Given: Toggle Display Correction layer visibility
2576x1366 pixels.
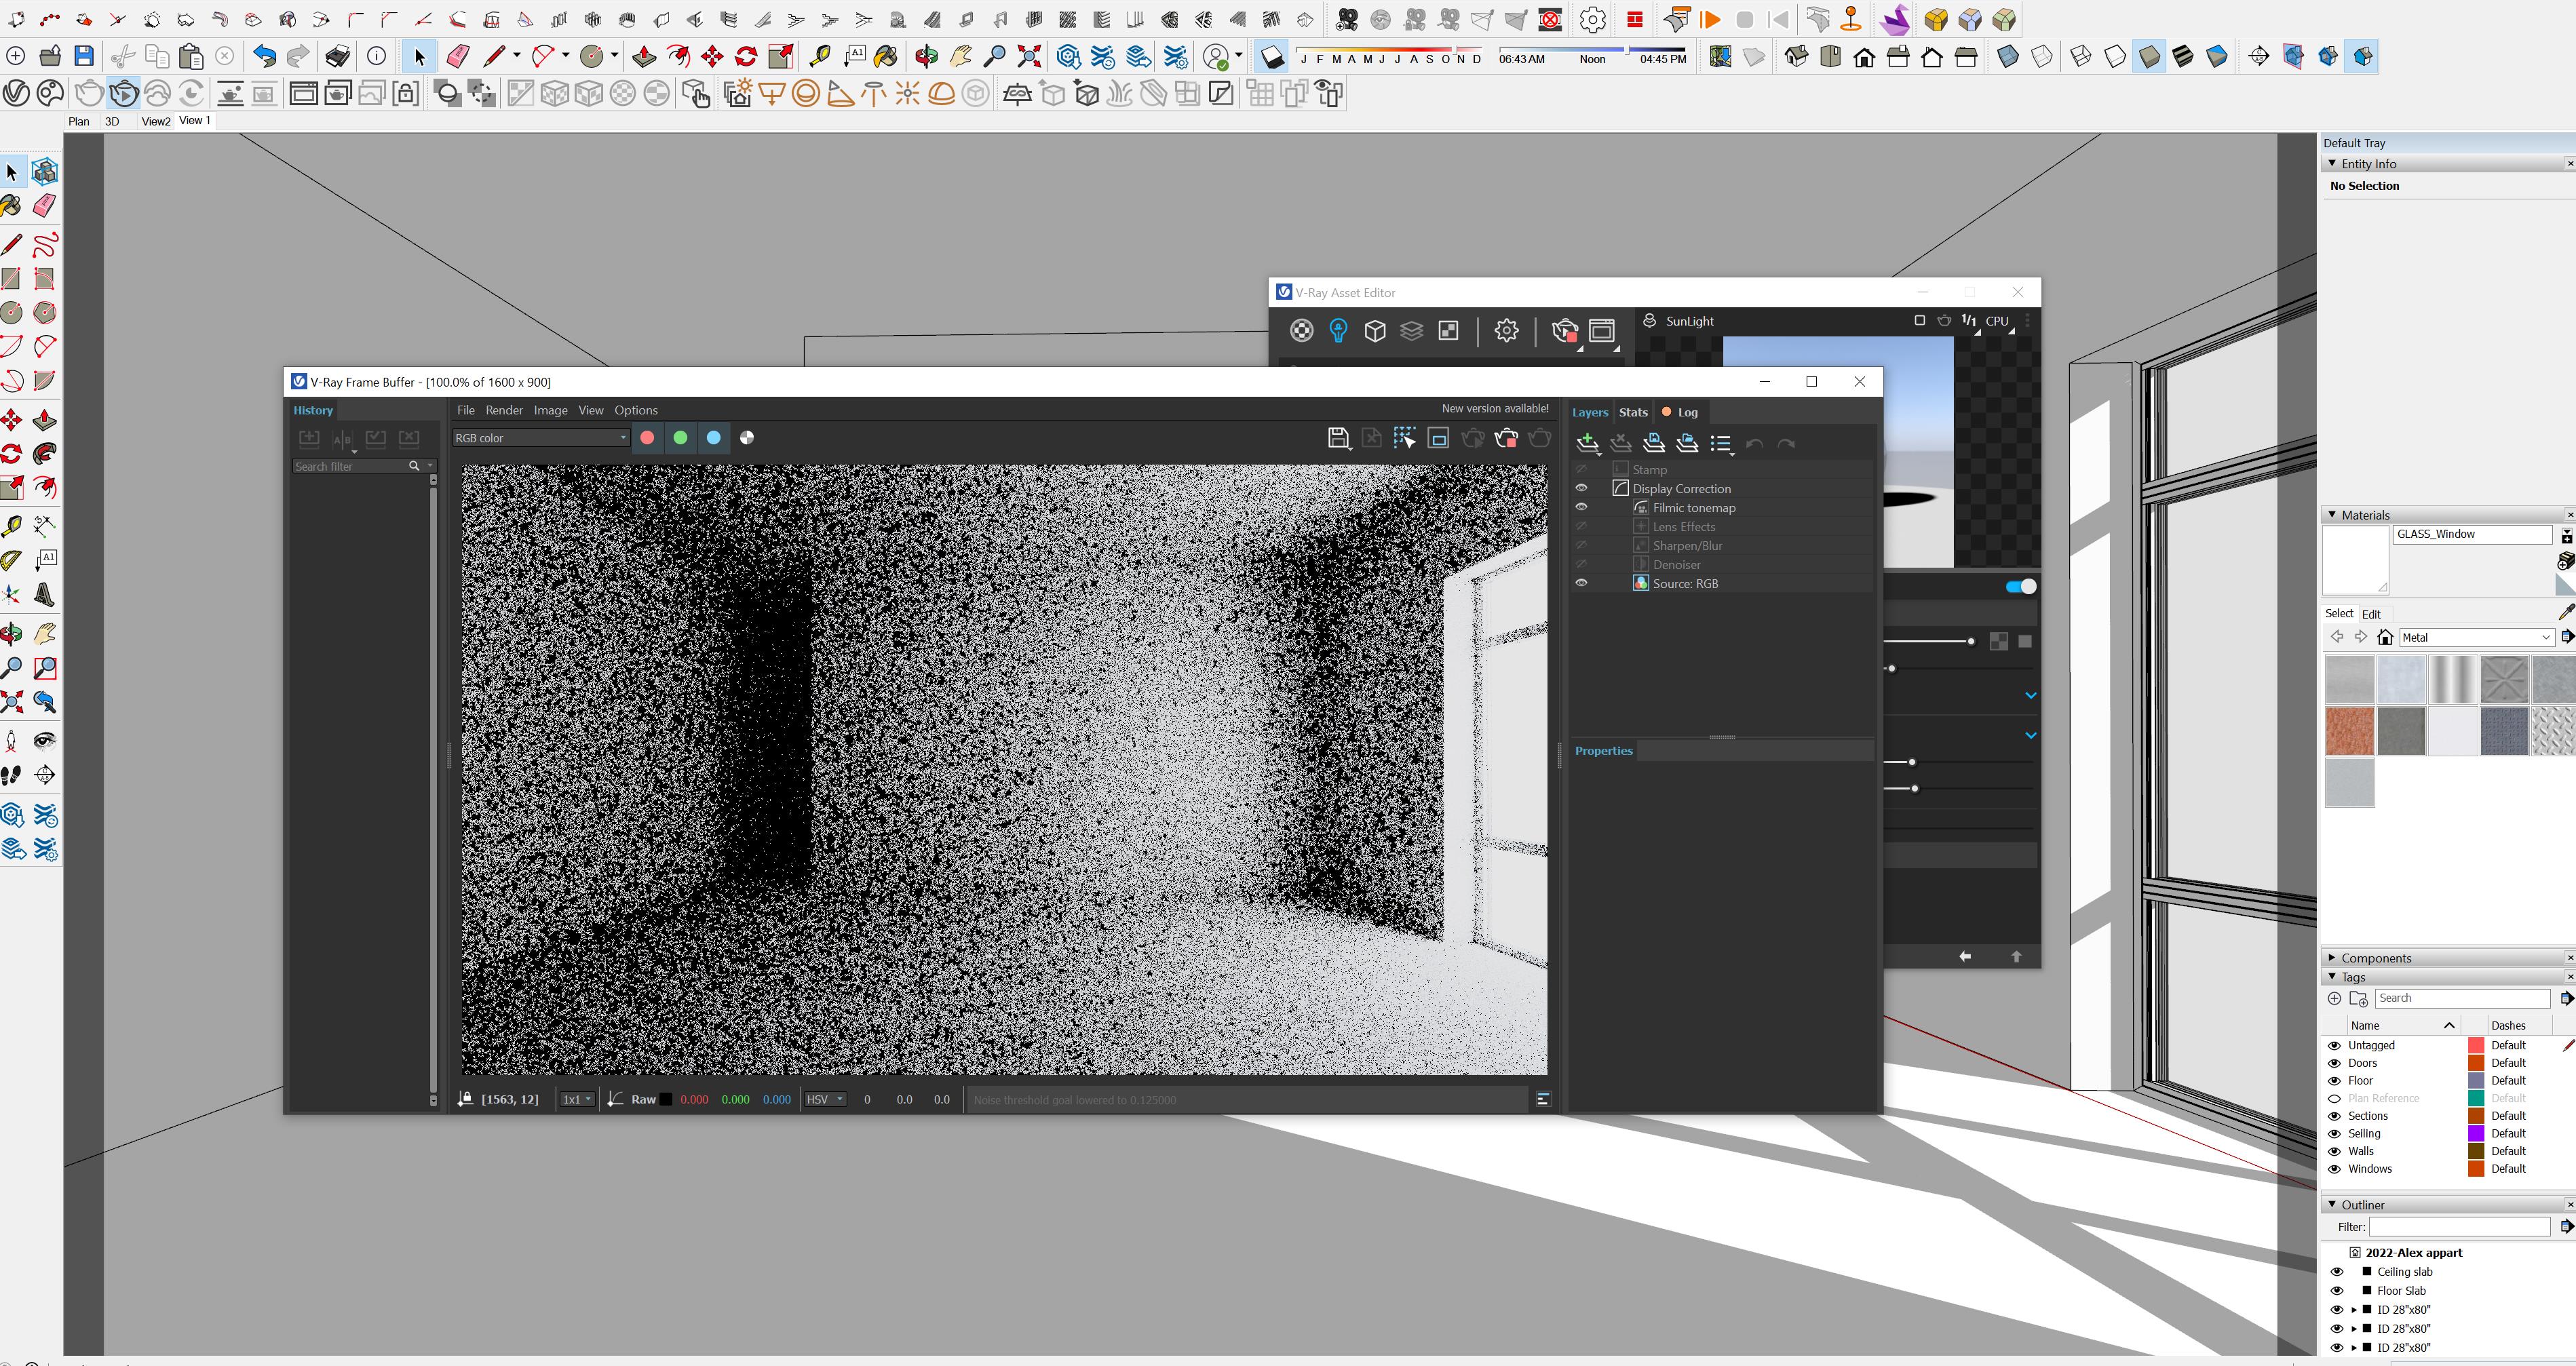Looking at the screenshot, I should (1581, 488).
